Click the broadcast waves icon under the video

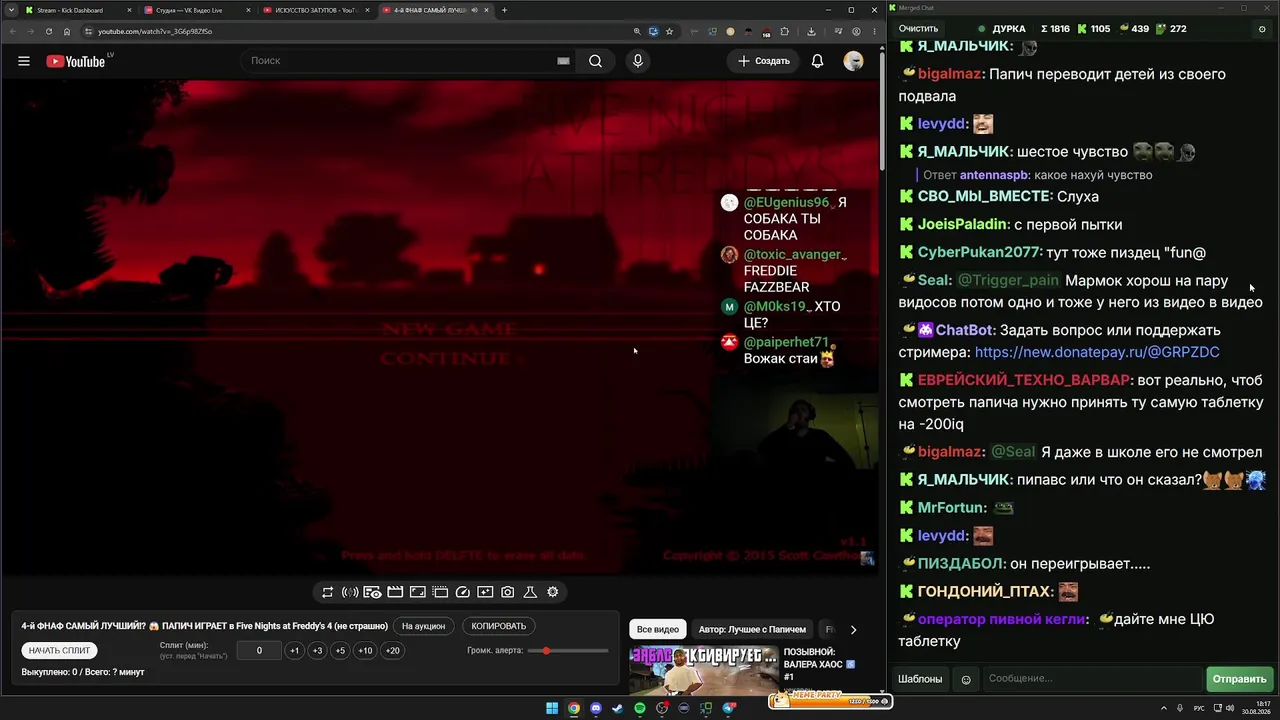350,592
